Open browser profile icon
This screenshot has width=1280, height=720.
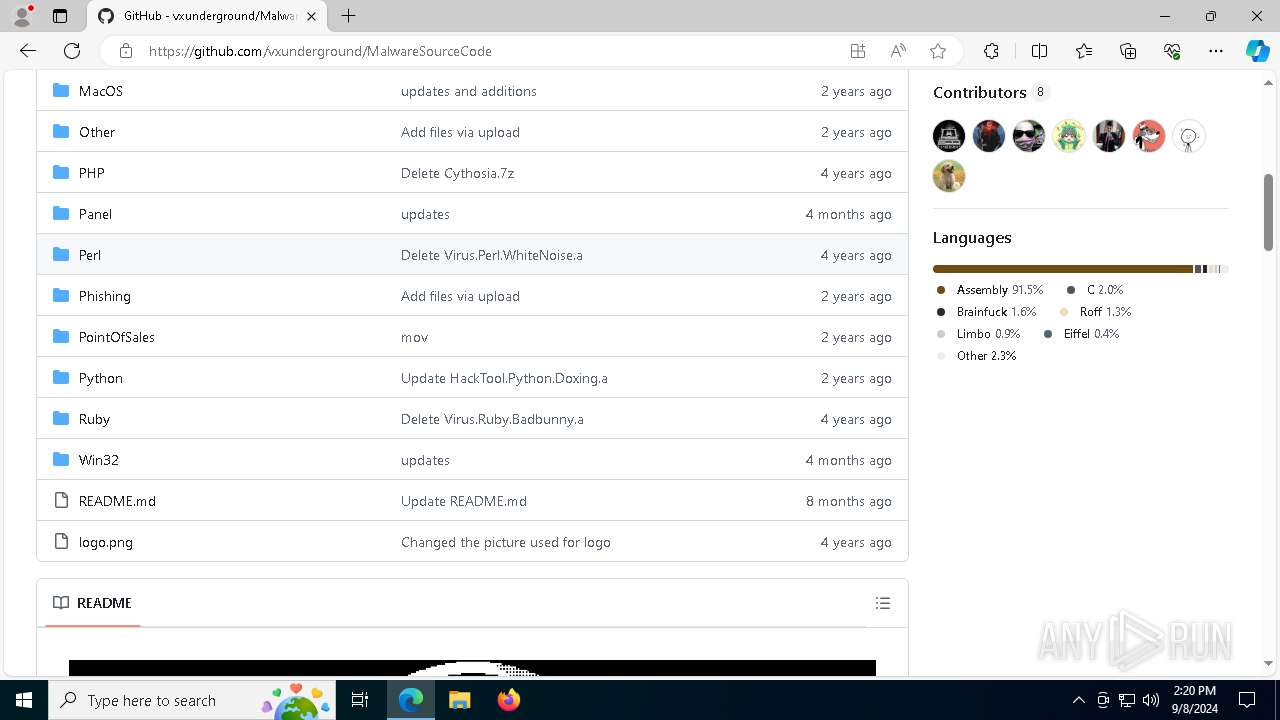coord(22,16)
